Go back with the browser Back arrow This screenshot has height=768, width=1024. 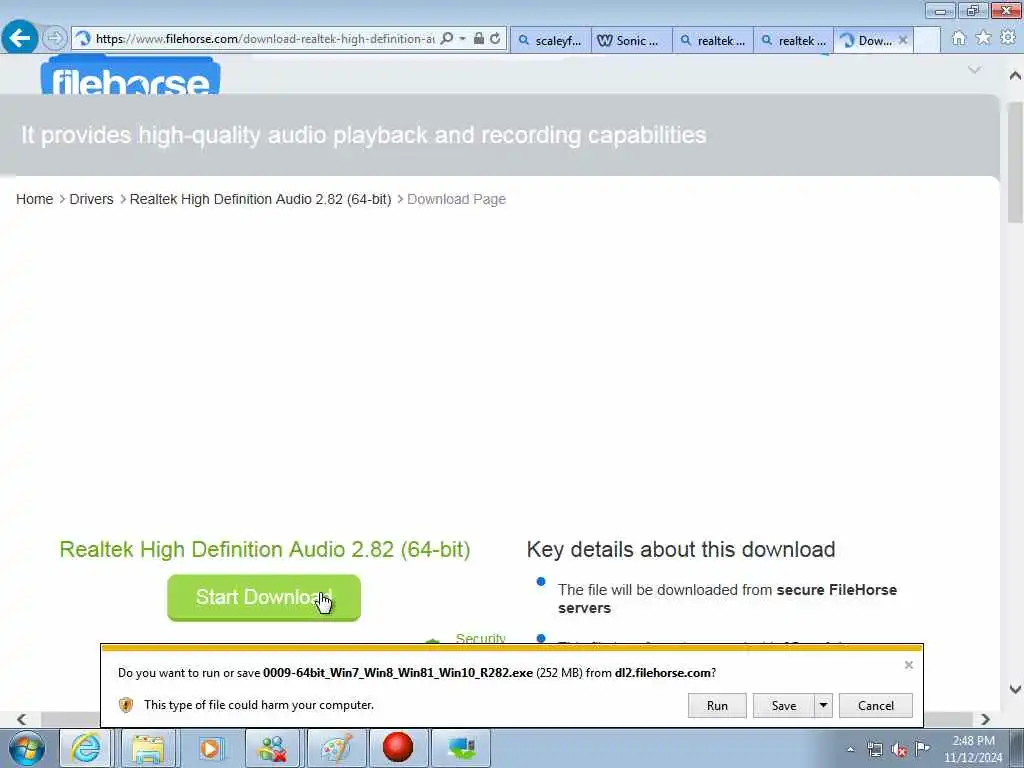[20, 38]
